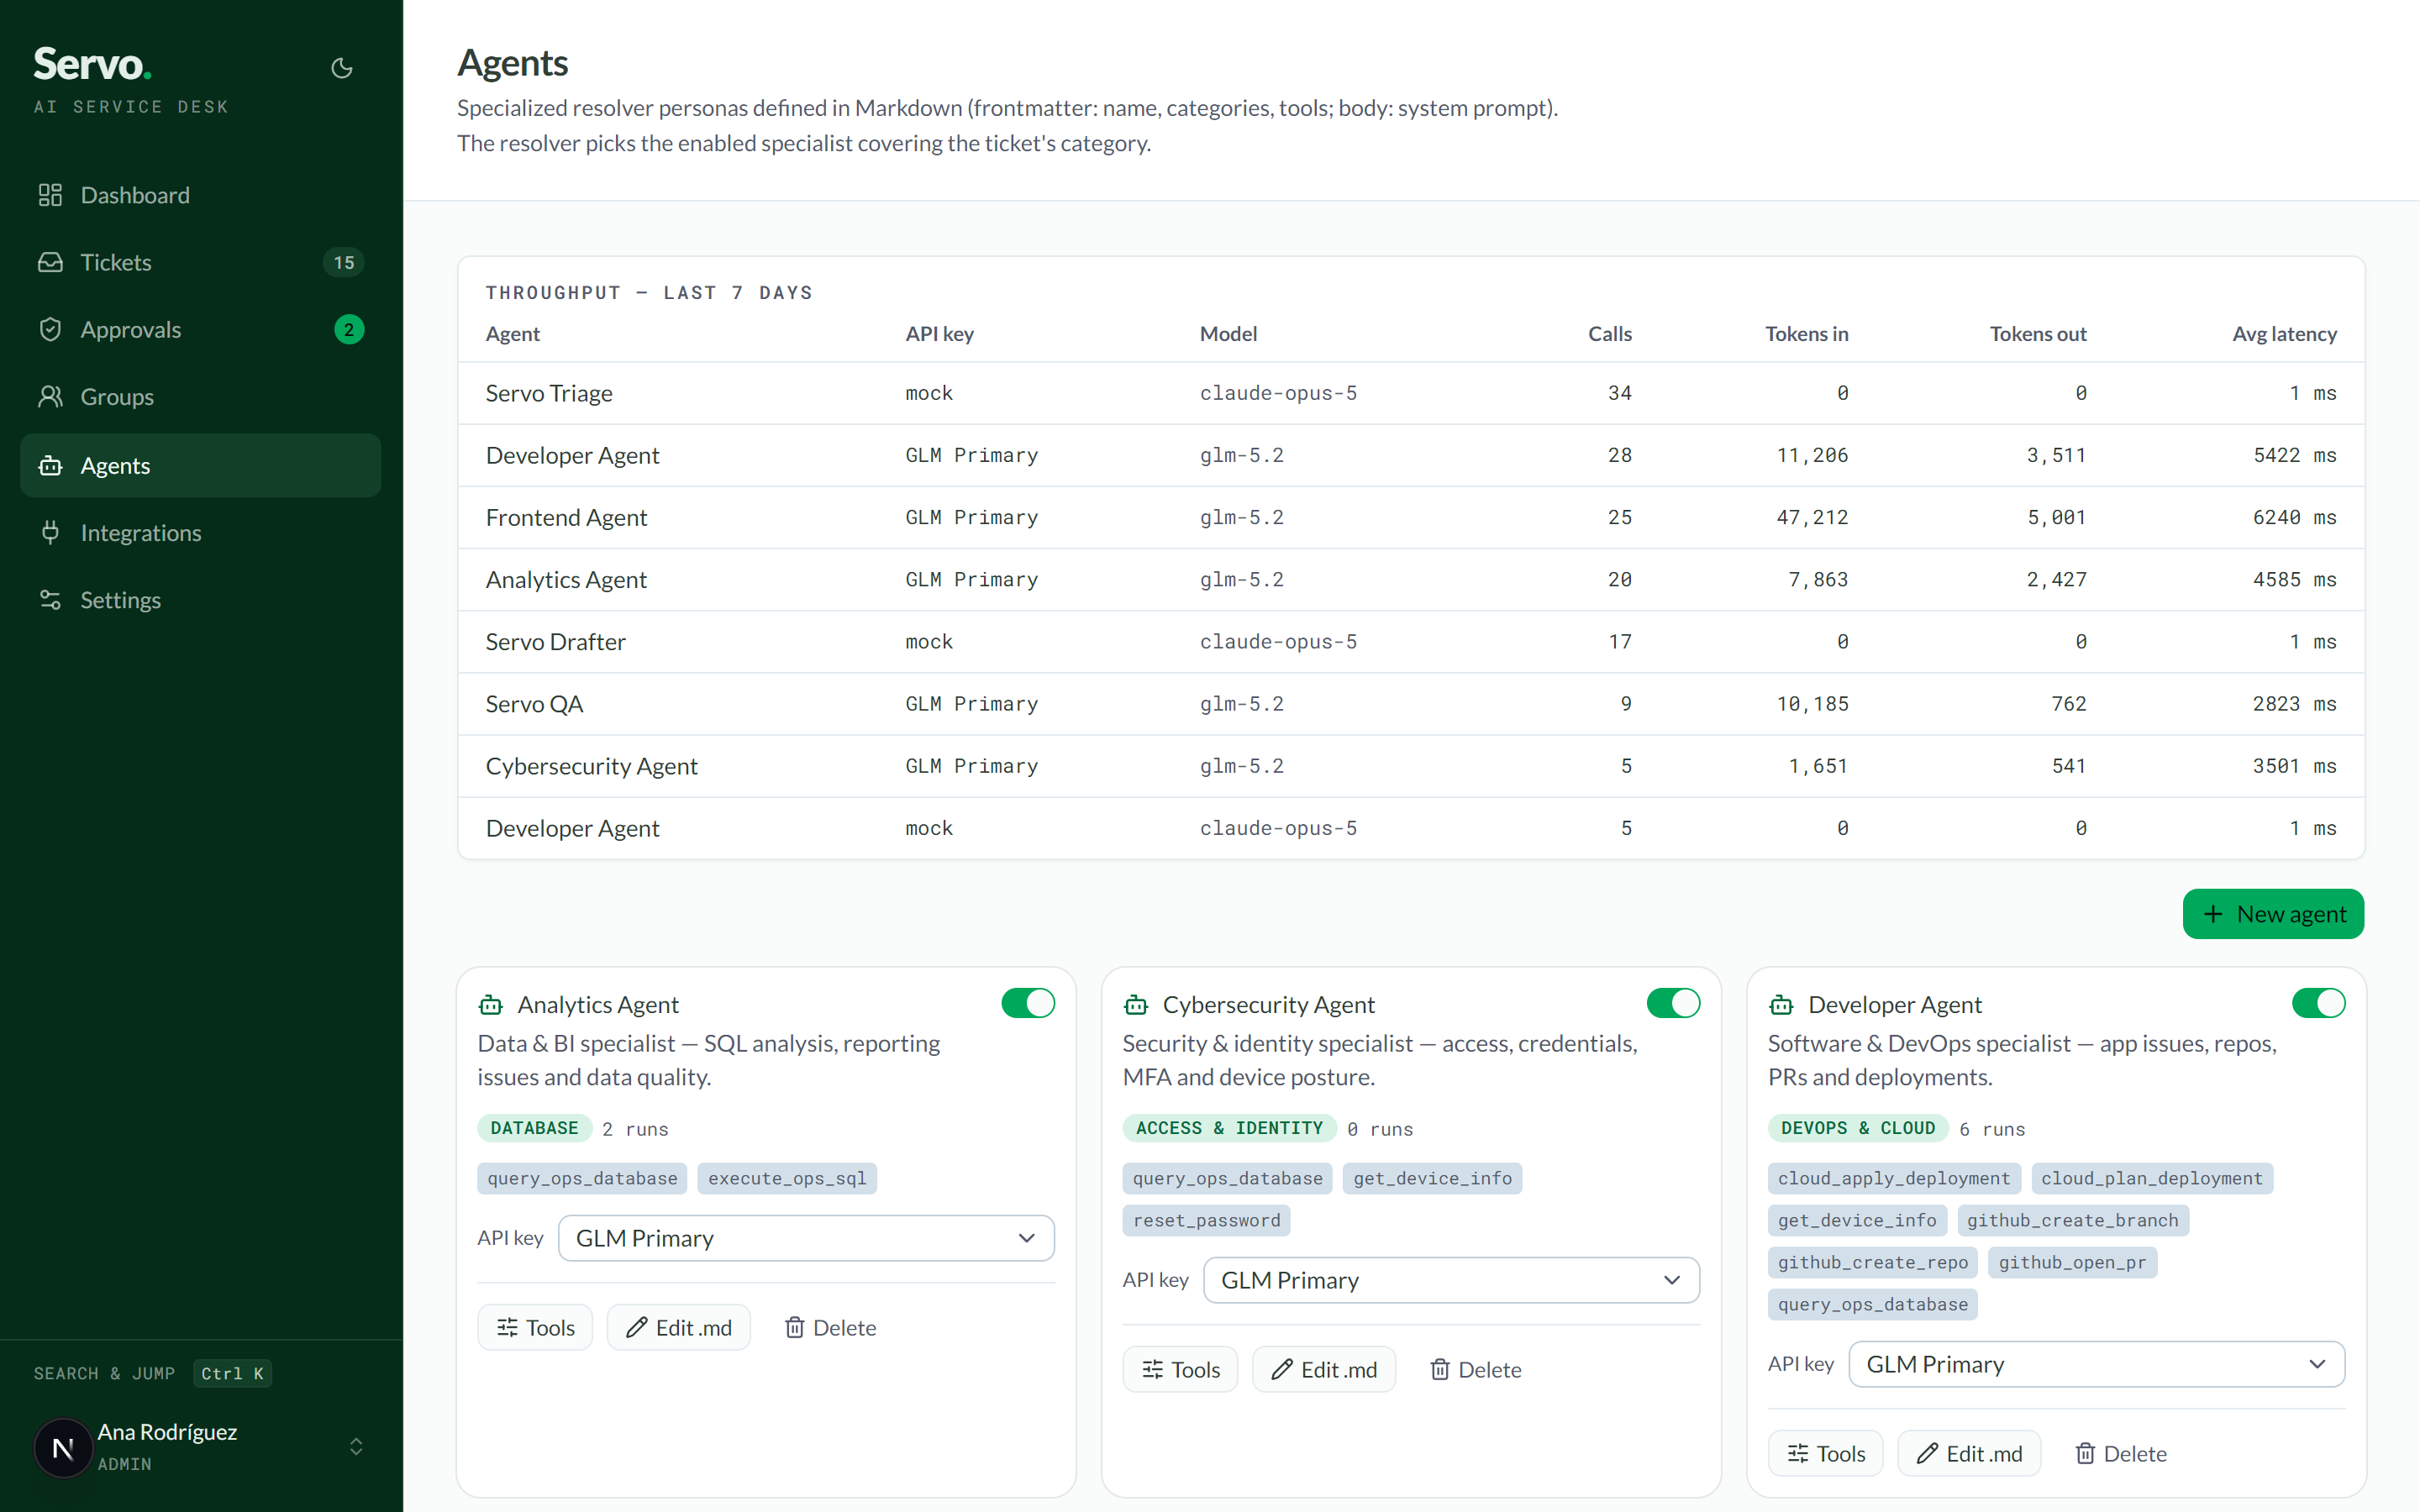Click the Tickets inbox icon

[50, 262]
